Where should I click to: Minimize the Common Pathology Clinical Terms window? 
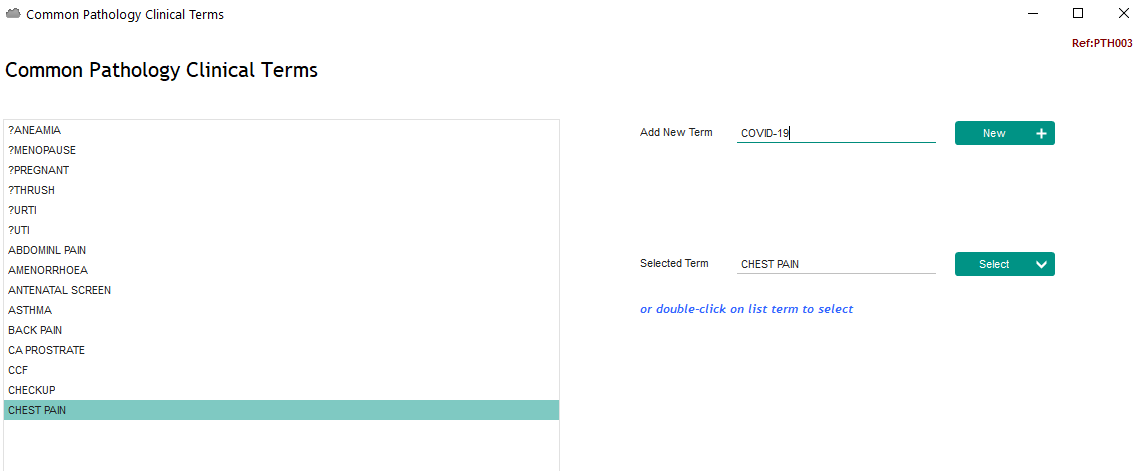coord(1033,13)
